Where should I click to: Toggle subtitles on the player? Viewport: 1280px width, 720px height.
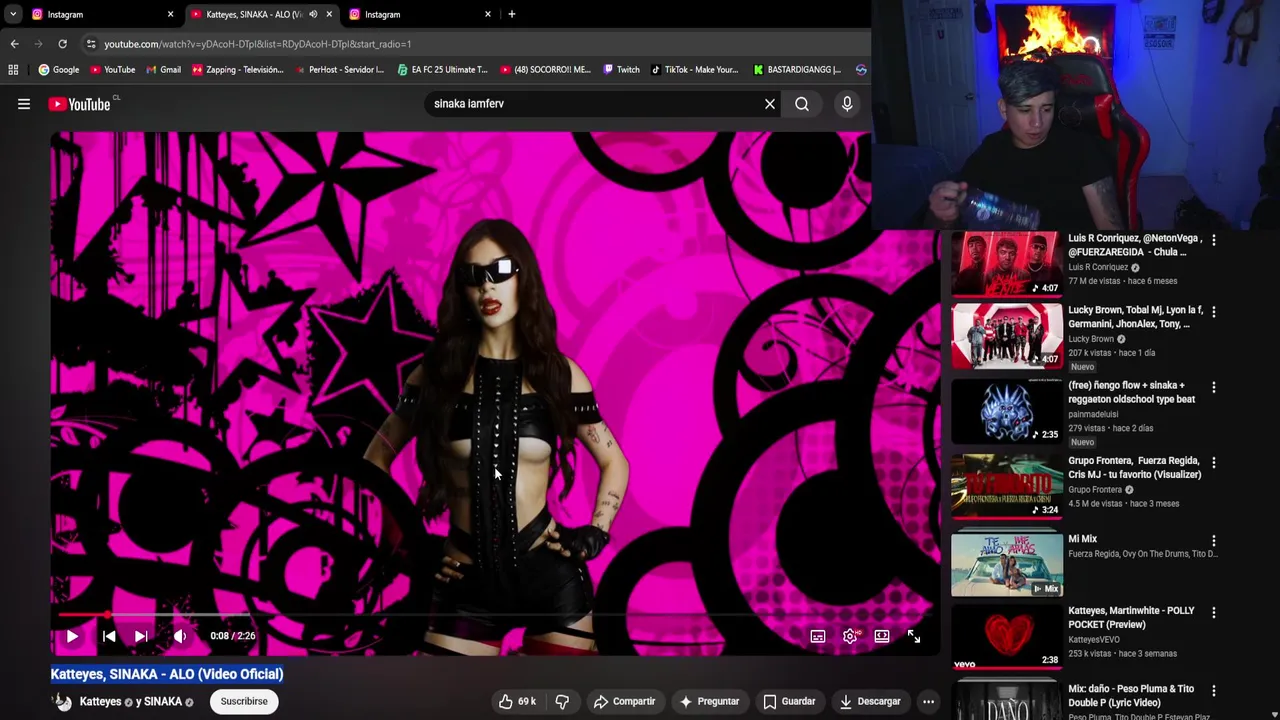coord(818,636)
